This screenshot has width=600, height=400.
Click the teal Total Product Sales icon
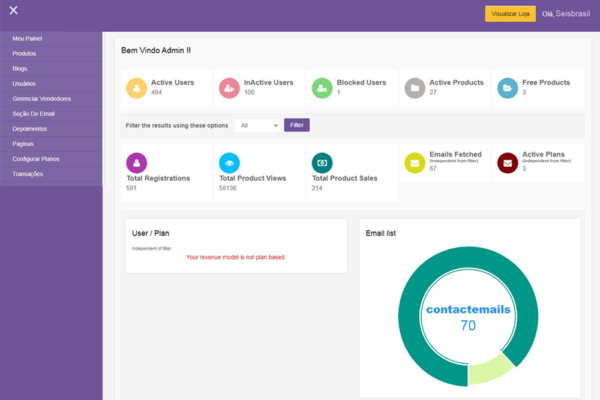pyautogui.click(x=321, y=162)
